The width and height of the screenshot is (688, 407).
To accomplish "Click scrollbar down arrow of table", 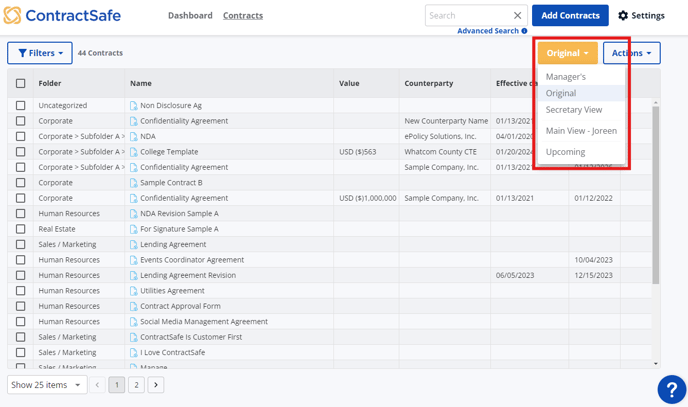I will click(x=656, y=364).
